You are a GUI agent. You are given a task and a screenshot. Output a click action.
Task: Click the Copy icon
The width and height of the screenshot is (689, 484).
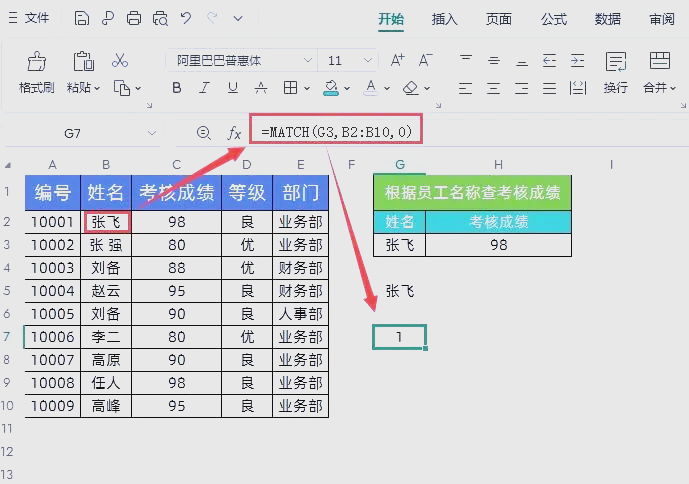coord(122,88)
